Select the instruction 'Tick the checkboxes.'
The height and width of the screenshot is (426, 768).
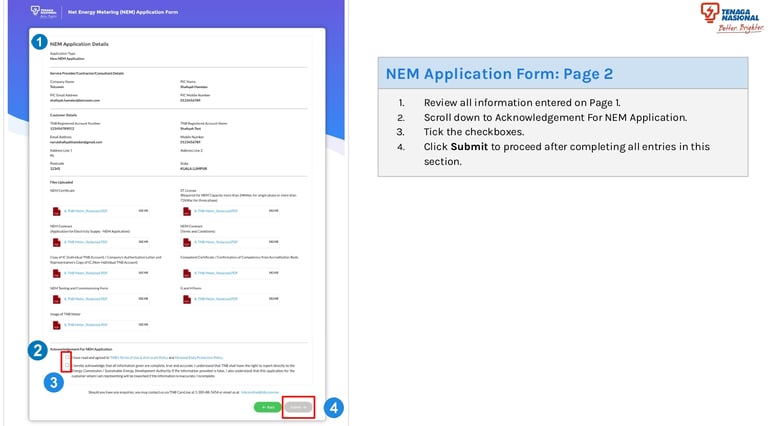(474, 132)
